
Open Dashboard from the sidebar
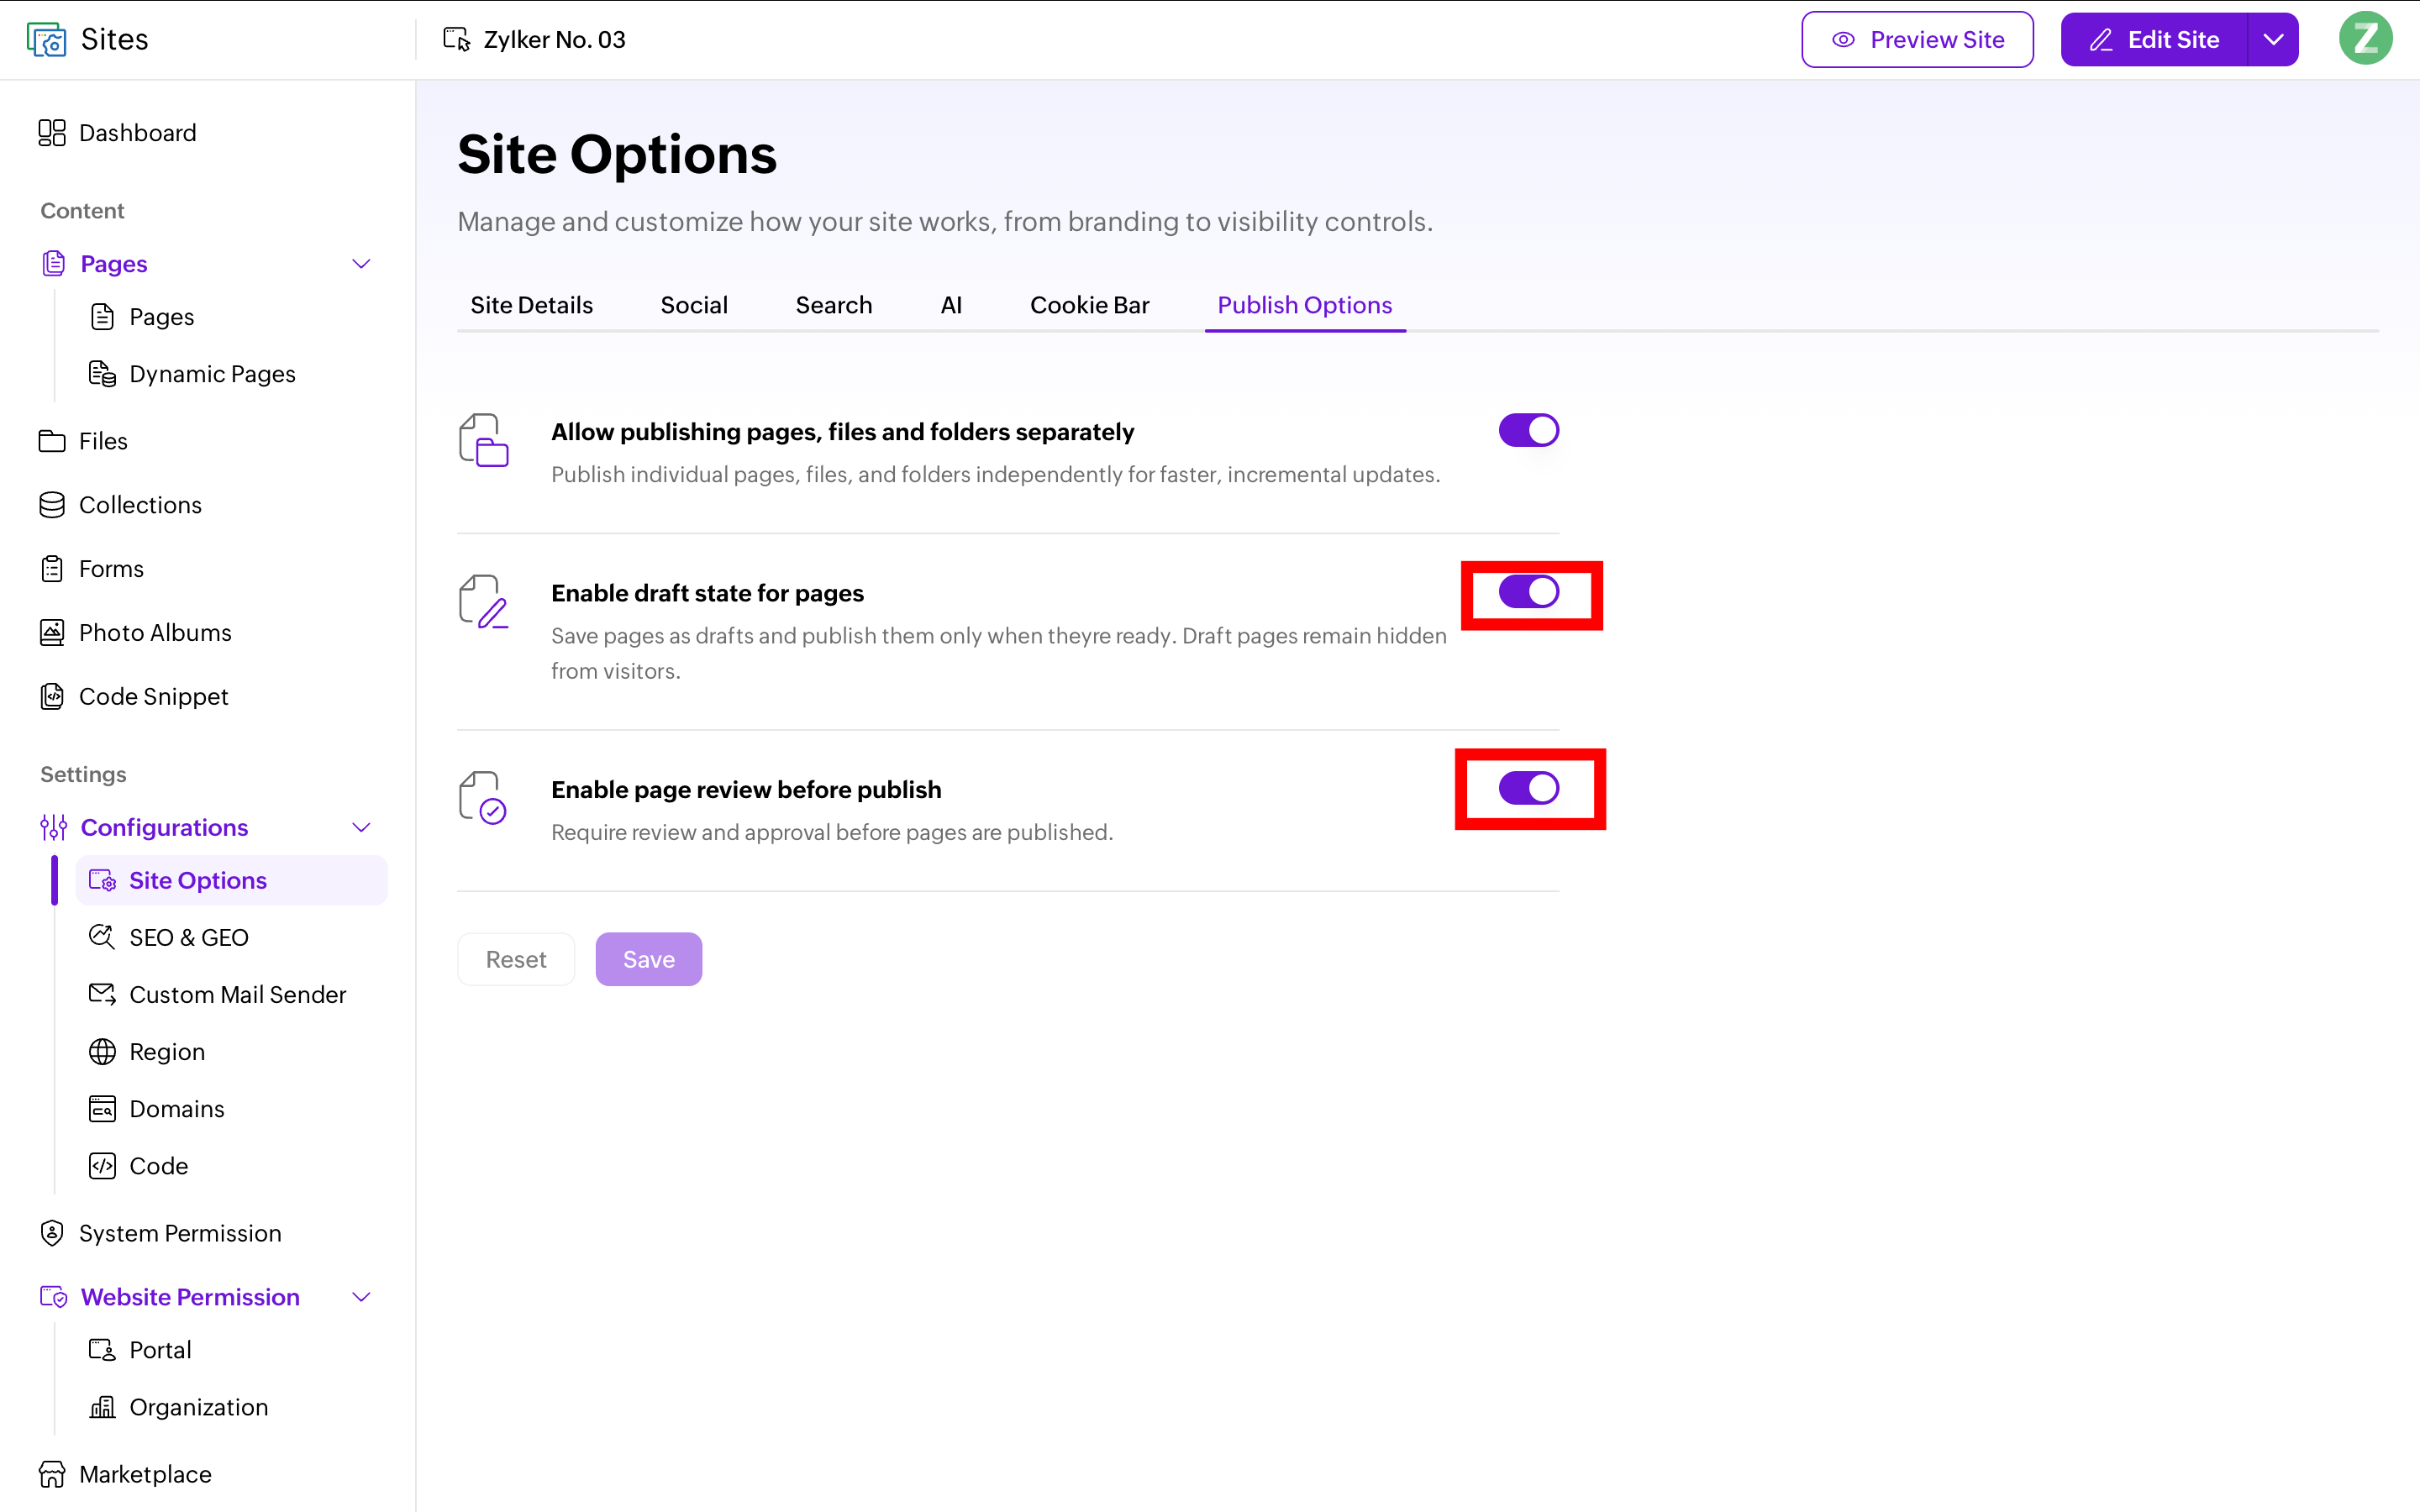(117, 133)
